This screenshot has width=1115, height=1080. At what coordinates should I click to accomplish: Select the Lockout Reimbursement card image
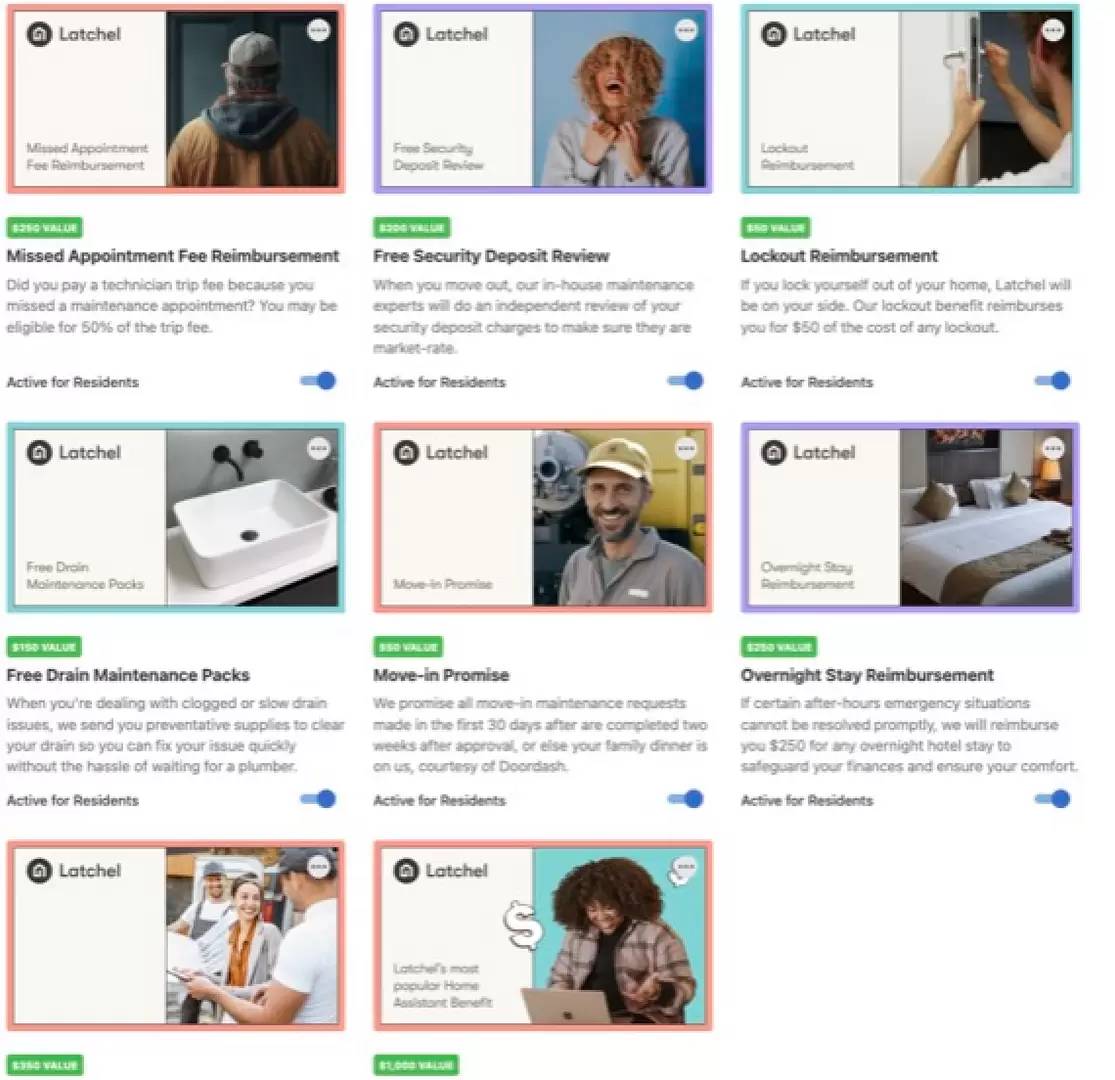[910, 99]
